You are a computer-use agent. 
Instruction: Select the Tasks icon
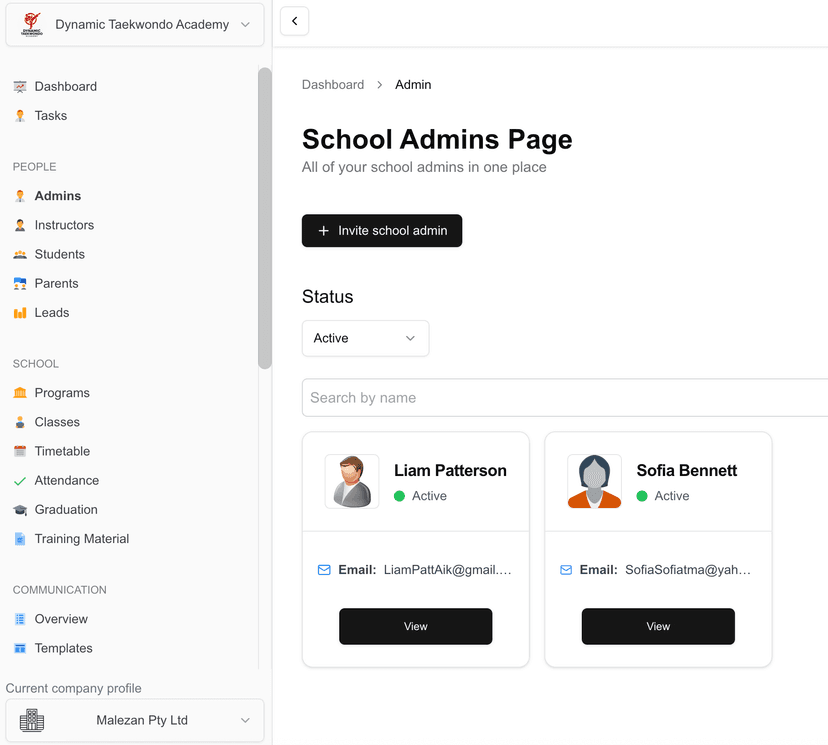[19, 115]
